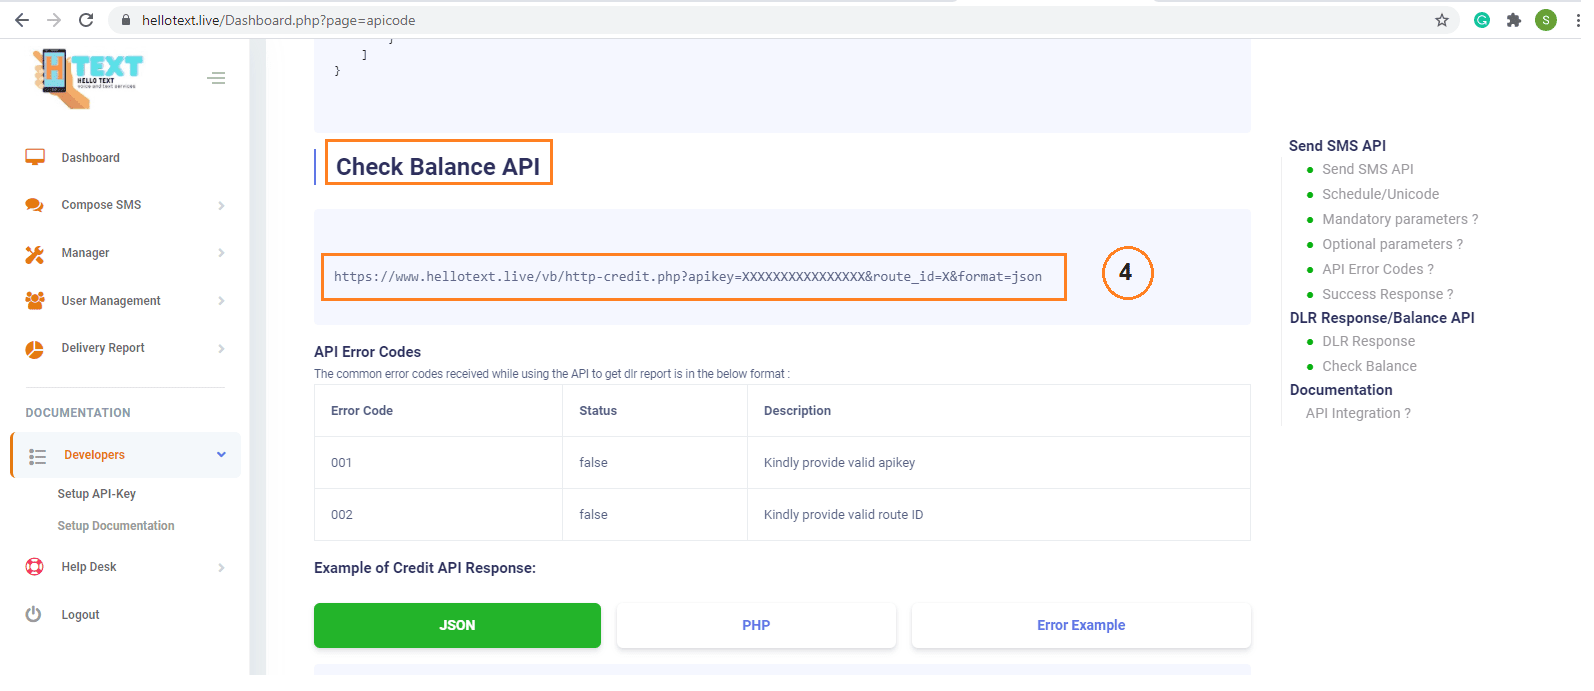Screen dimensions: 1594x691
Task: Reload the page with the refresh button
Action: point(86,20)
